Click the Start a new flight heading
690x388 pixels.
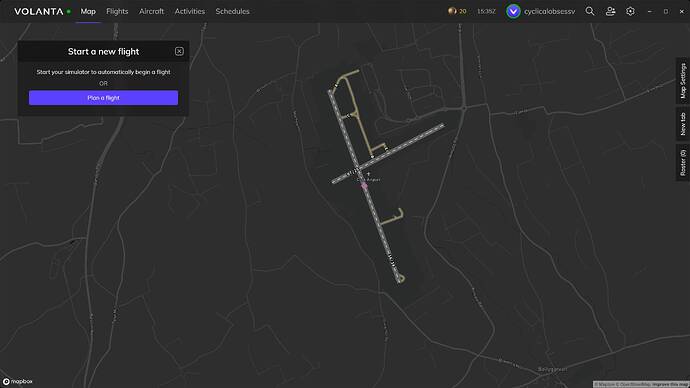[x=103, y=51]
